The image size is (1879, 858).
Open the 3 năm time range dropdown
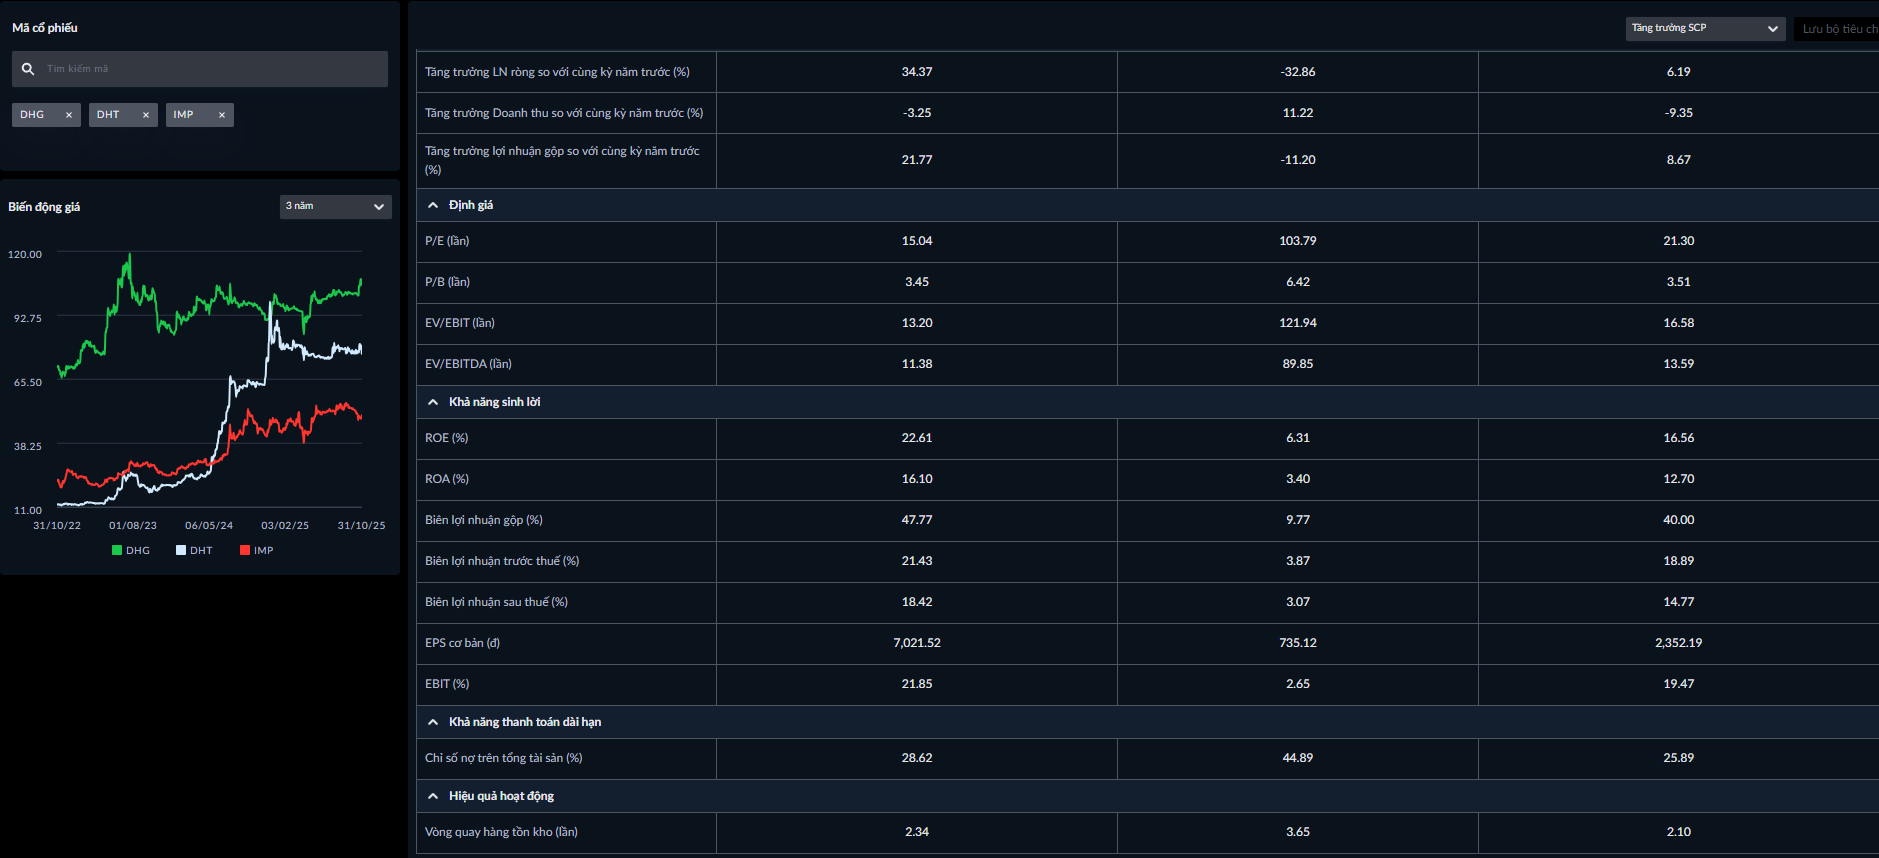click(335, 206)
